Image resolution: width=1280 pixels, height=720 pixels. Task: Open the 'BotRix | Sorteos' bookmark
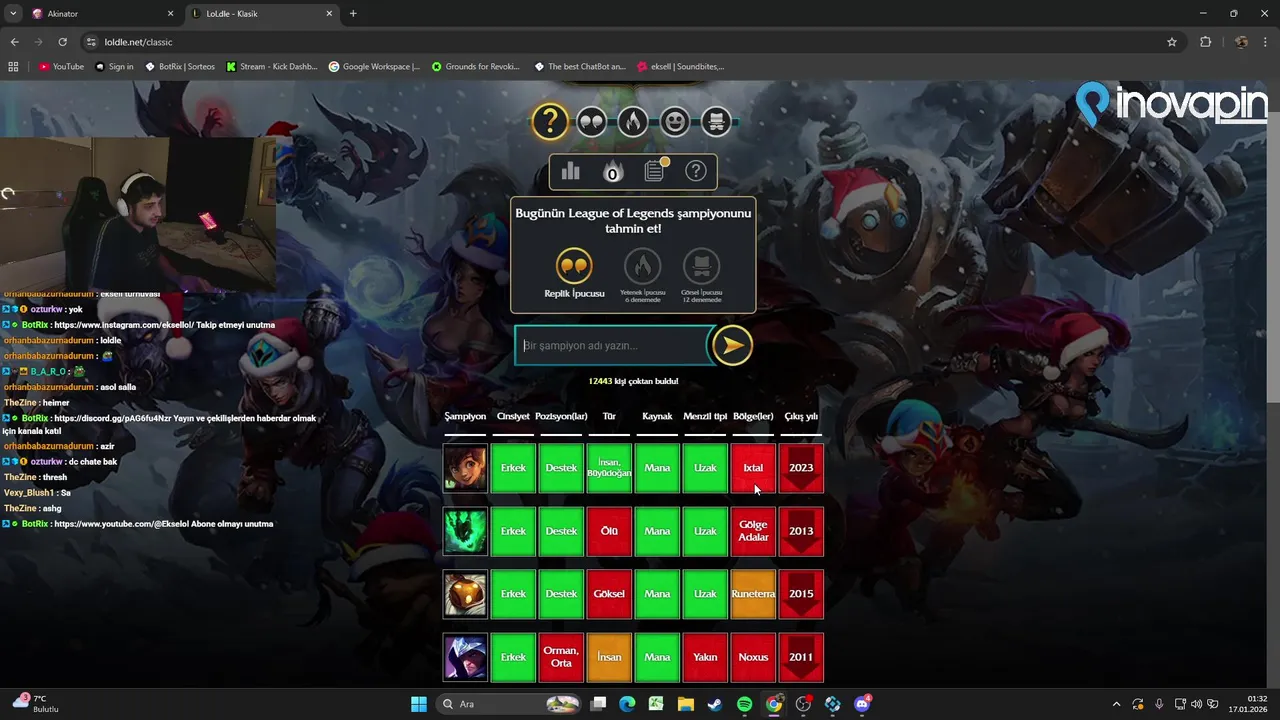click(x=180, y=67)
